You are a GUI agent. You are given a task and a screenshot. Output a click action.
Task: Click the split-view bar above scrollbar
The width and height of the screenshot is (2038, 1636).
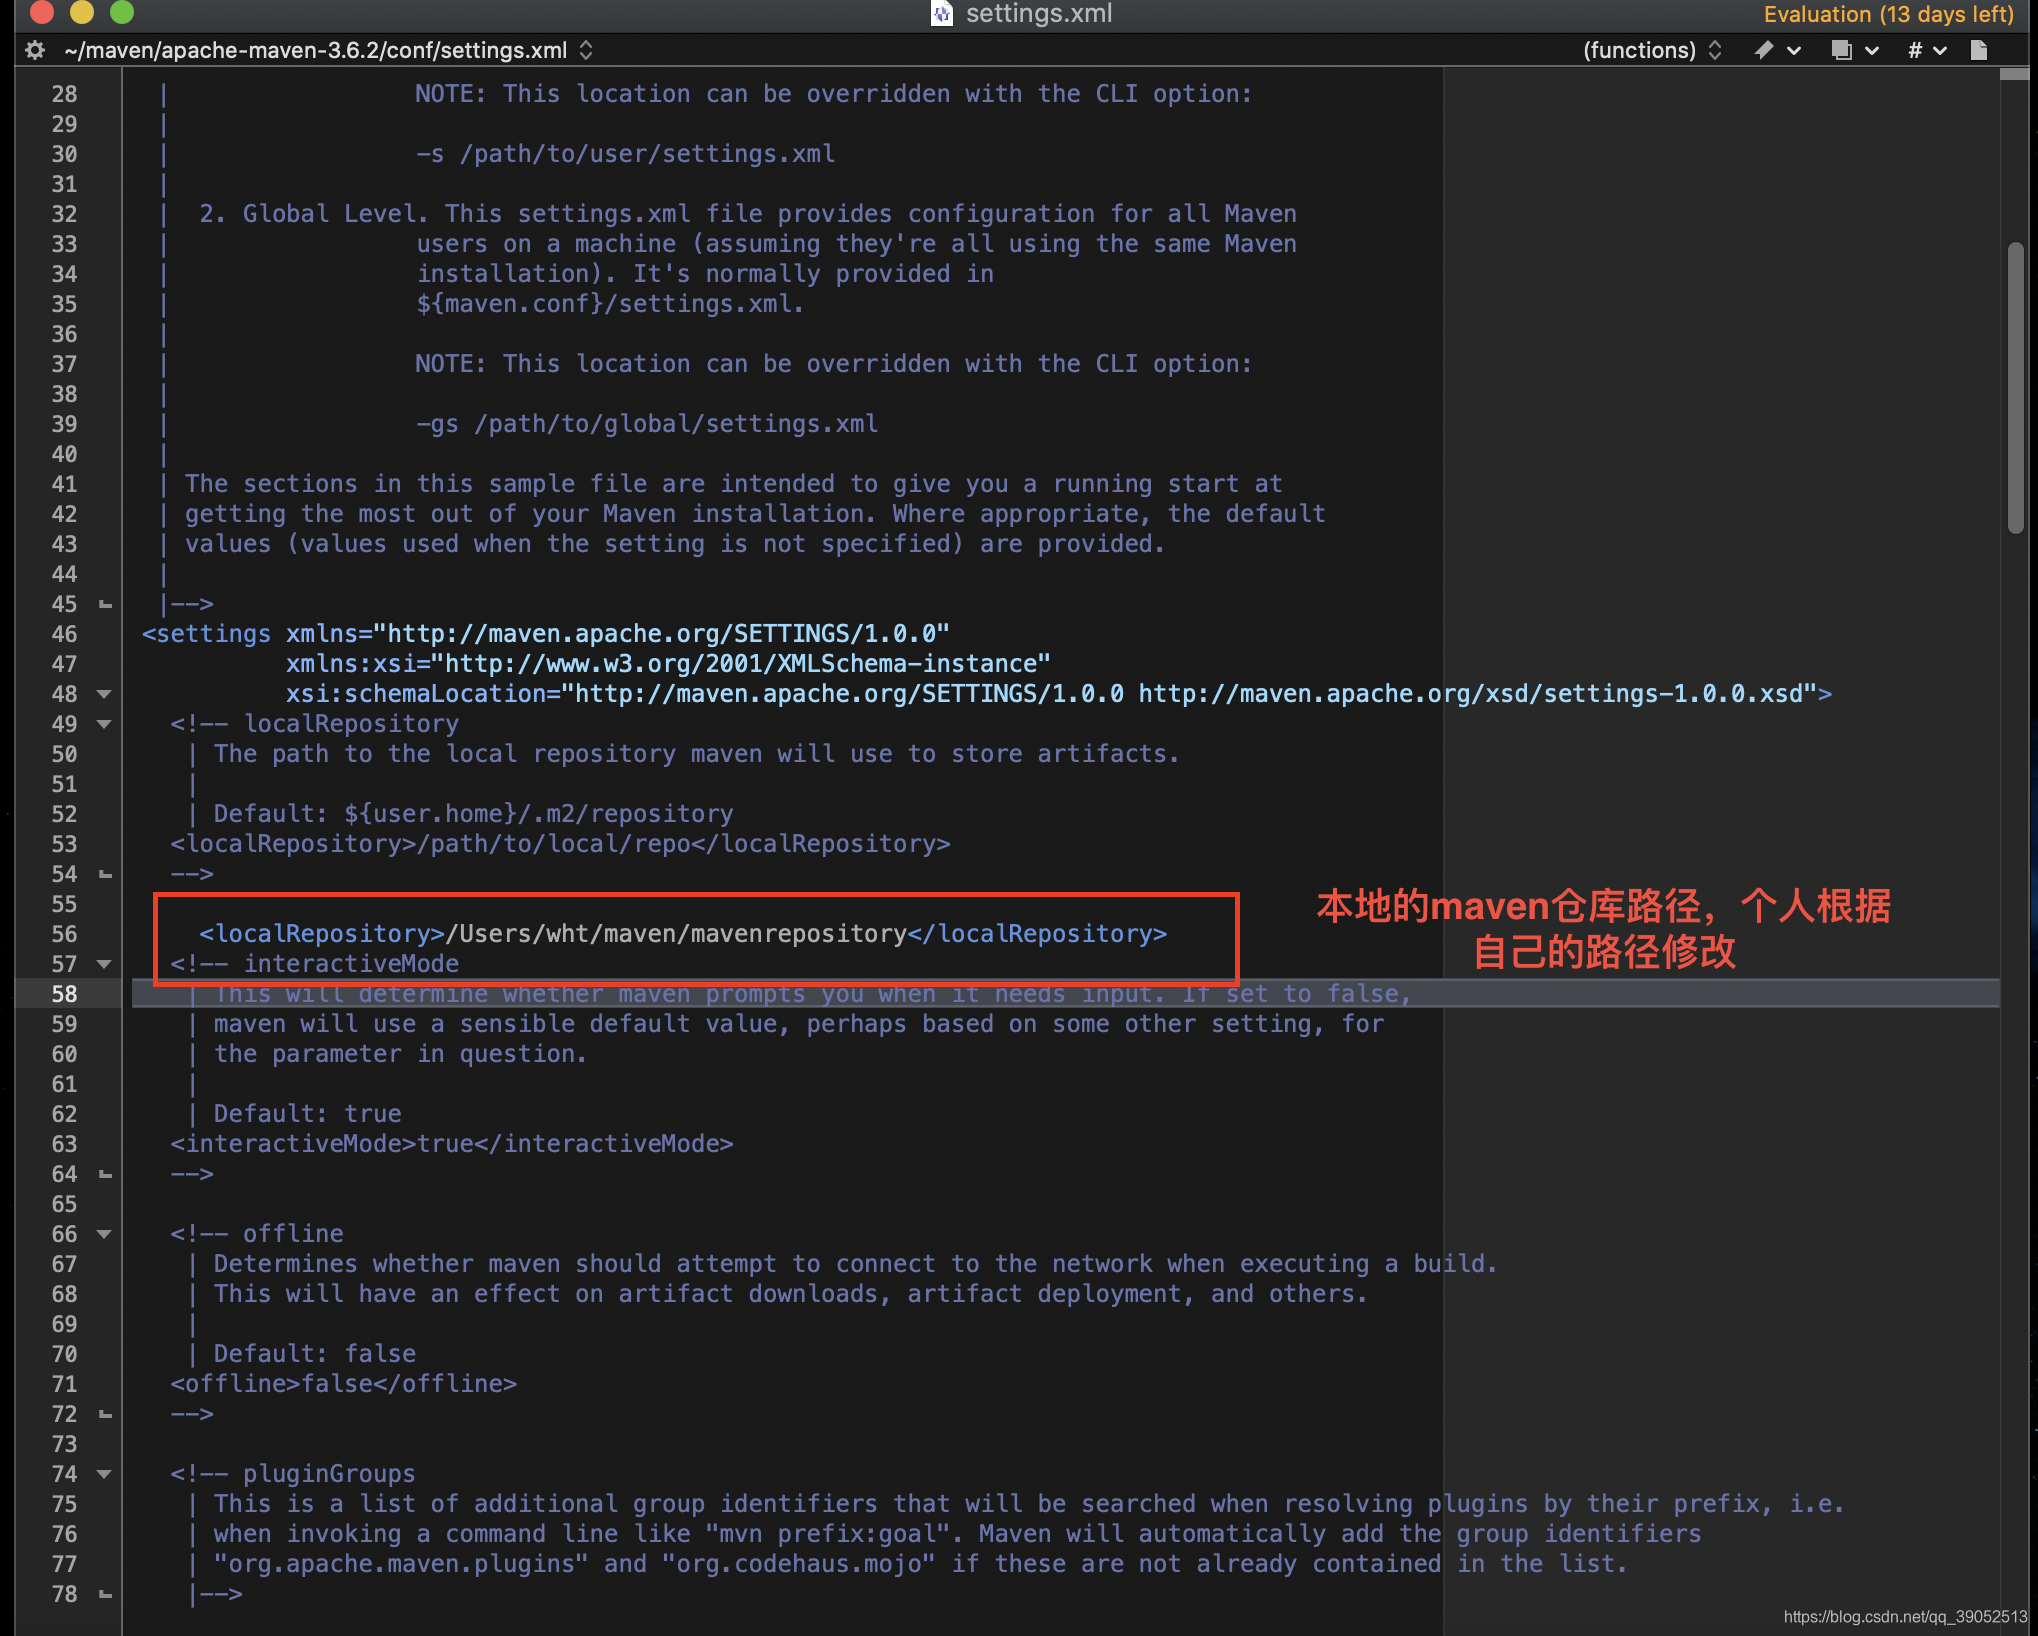(x=2014, y=75)
